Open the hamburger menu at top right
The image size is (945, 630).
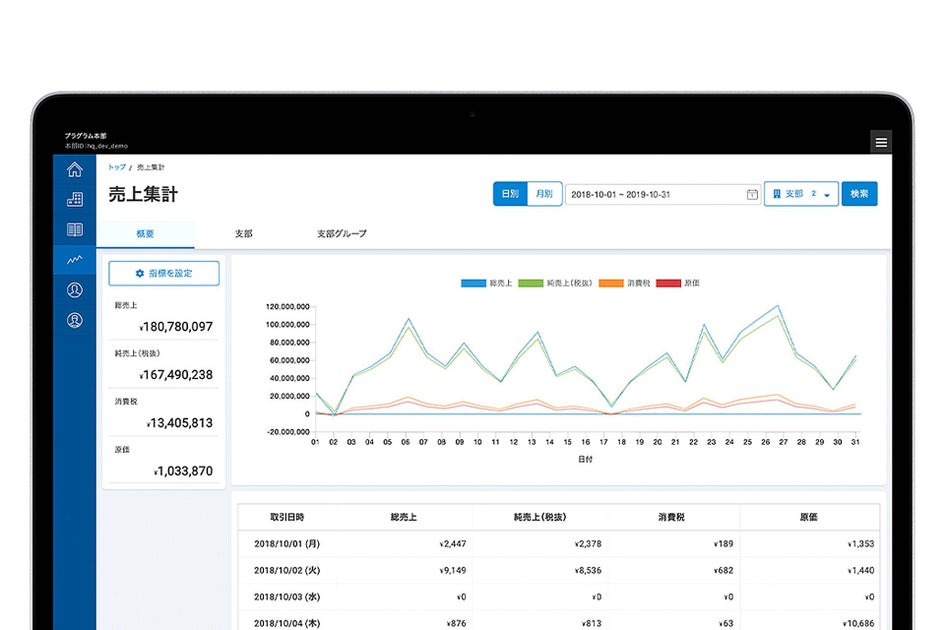click(x=881, y=142)
